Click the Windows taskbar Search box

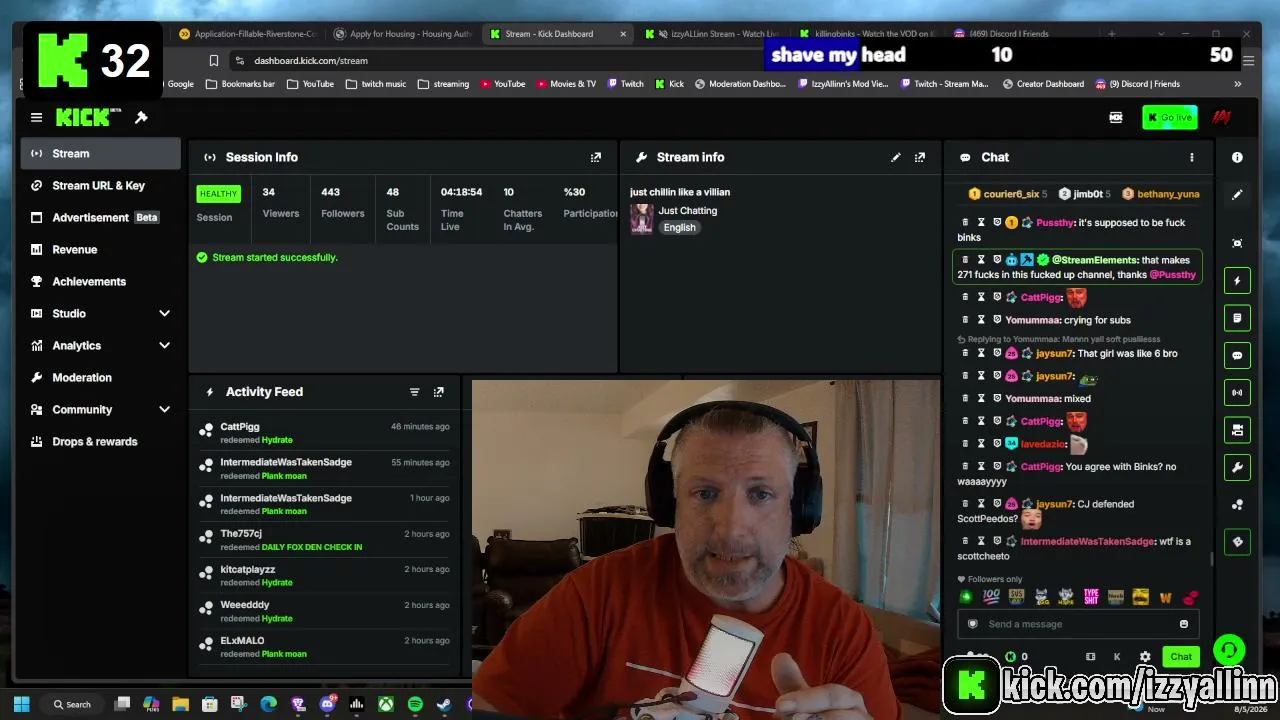click(x=72, y=704)
